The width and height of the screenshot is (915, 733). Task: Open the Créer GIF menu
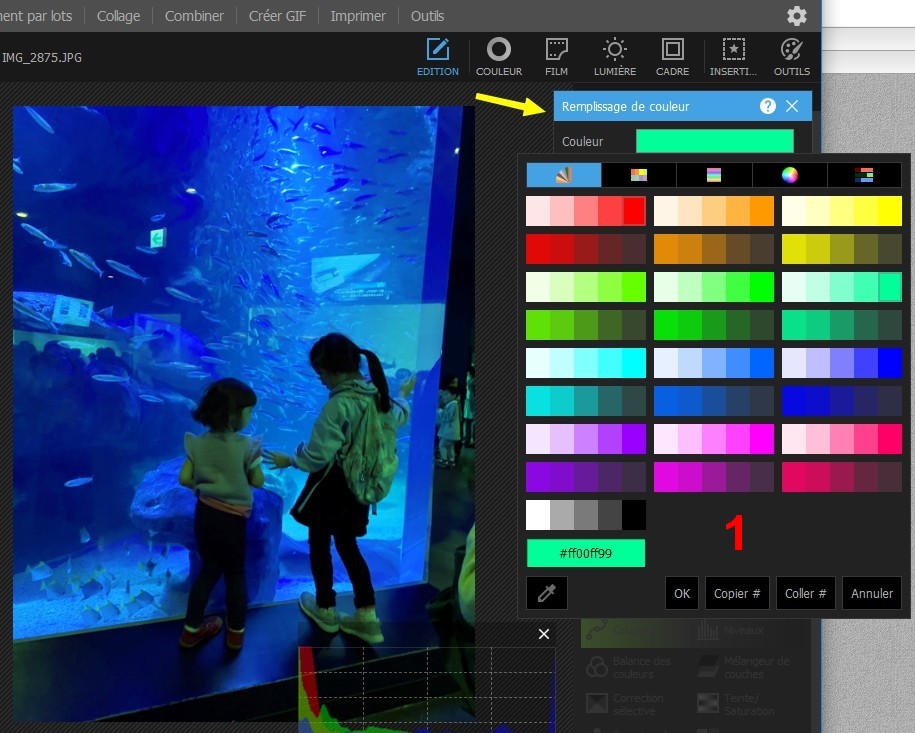pyautogui.click(x=277, y=16)
